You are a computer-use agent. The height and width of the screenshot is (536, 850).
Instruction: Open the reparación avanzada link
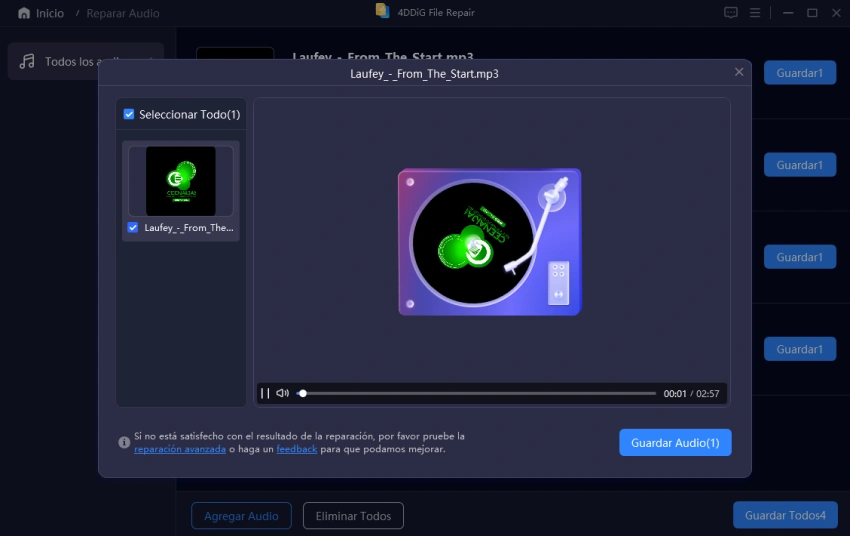[x=180, y=449]
